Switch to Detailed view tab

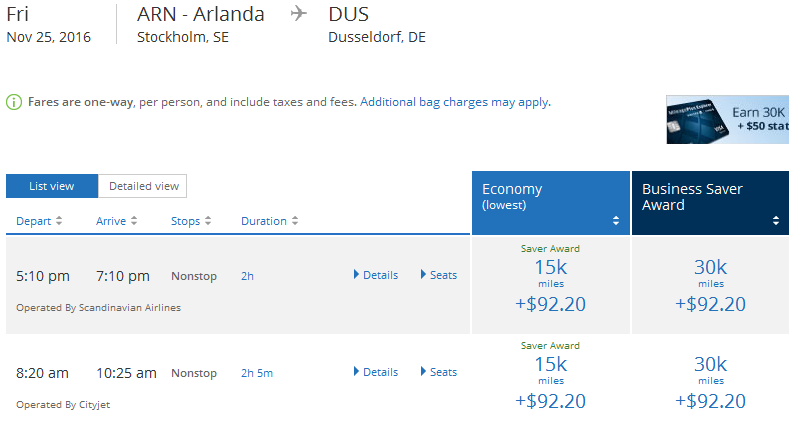coord(143,186)
